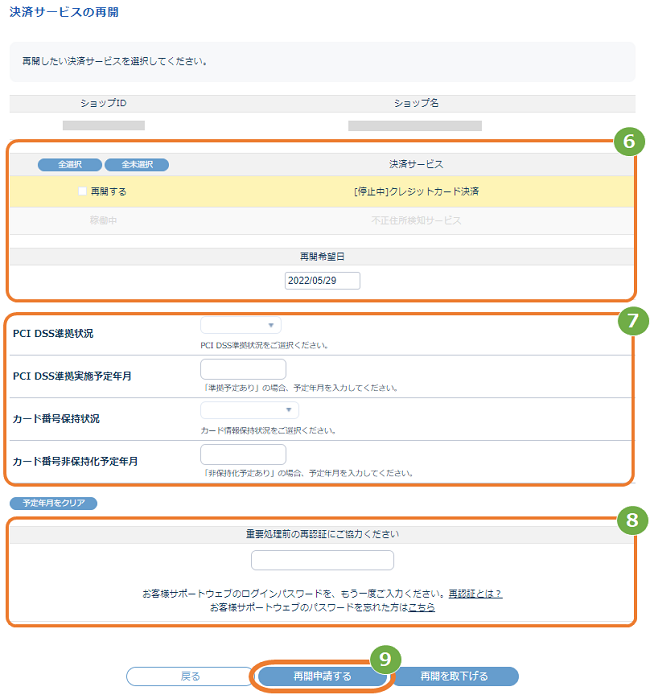This screenshot has height=699, width=650.
Task: Check the 再開する checkbox
Action: tap(82, 191)
